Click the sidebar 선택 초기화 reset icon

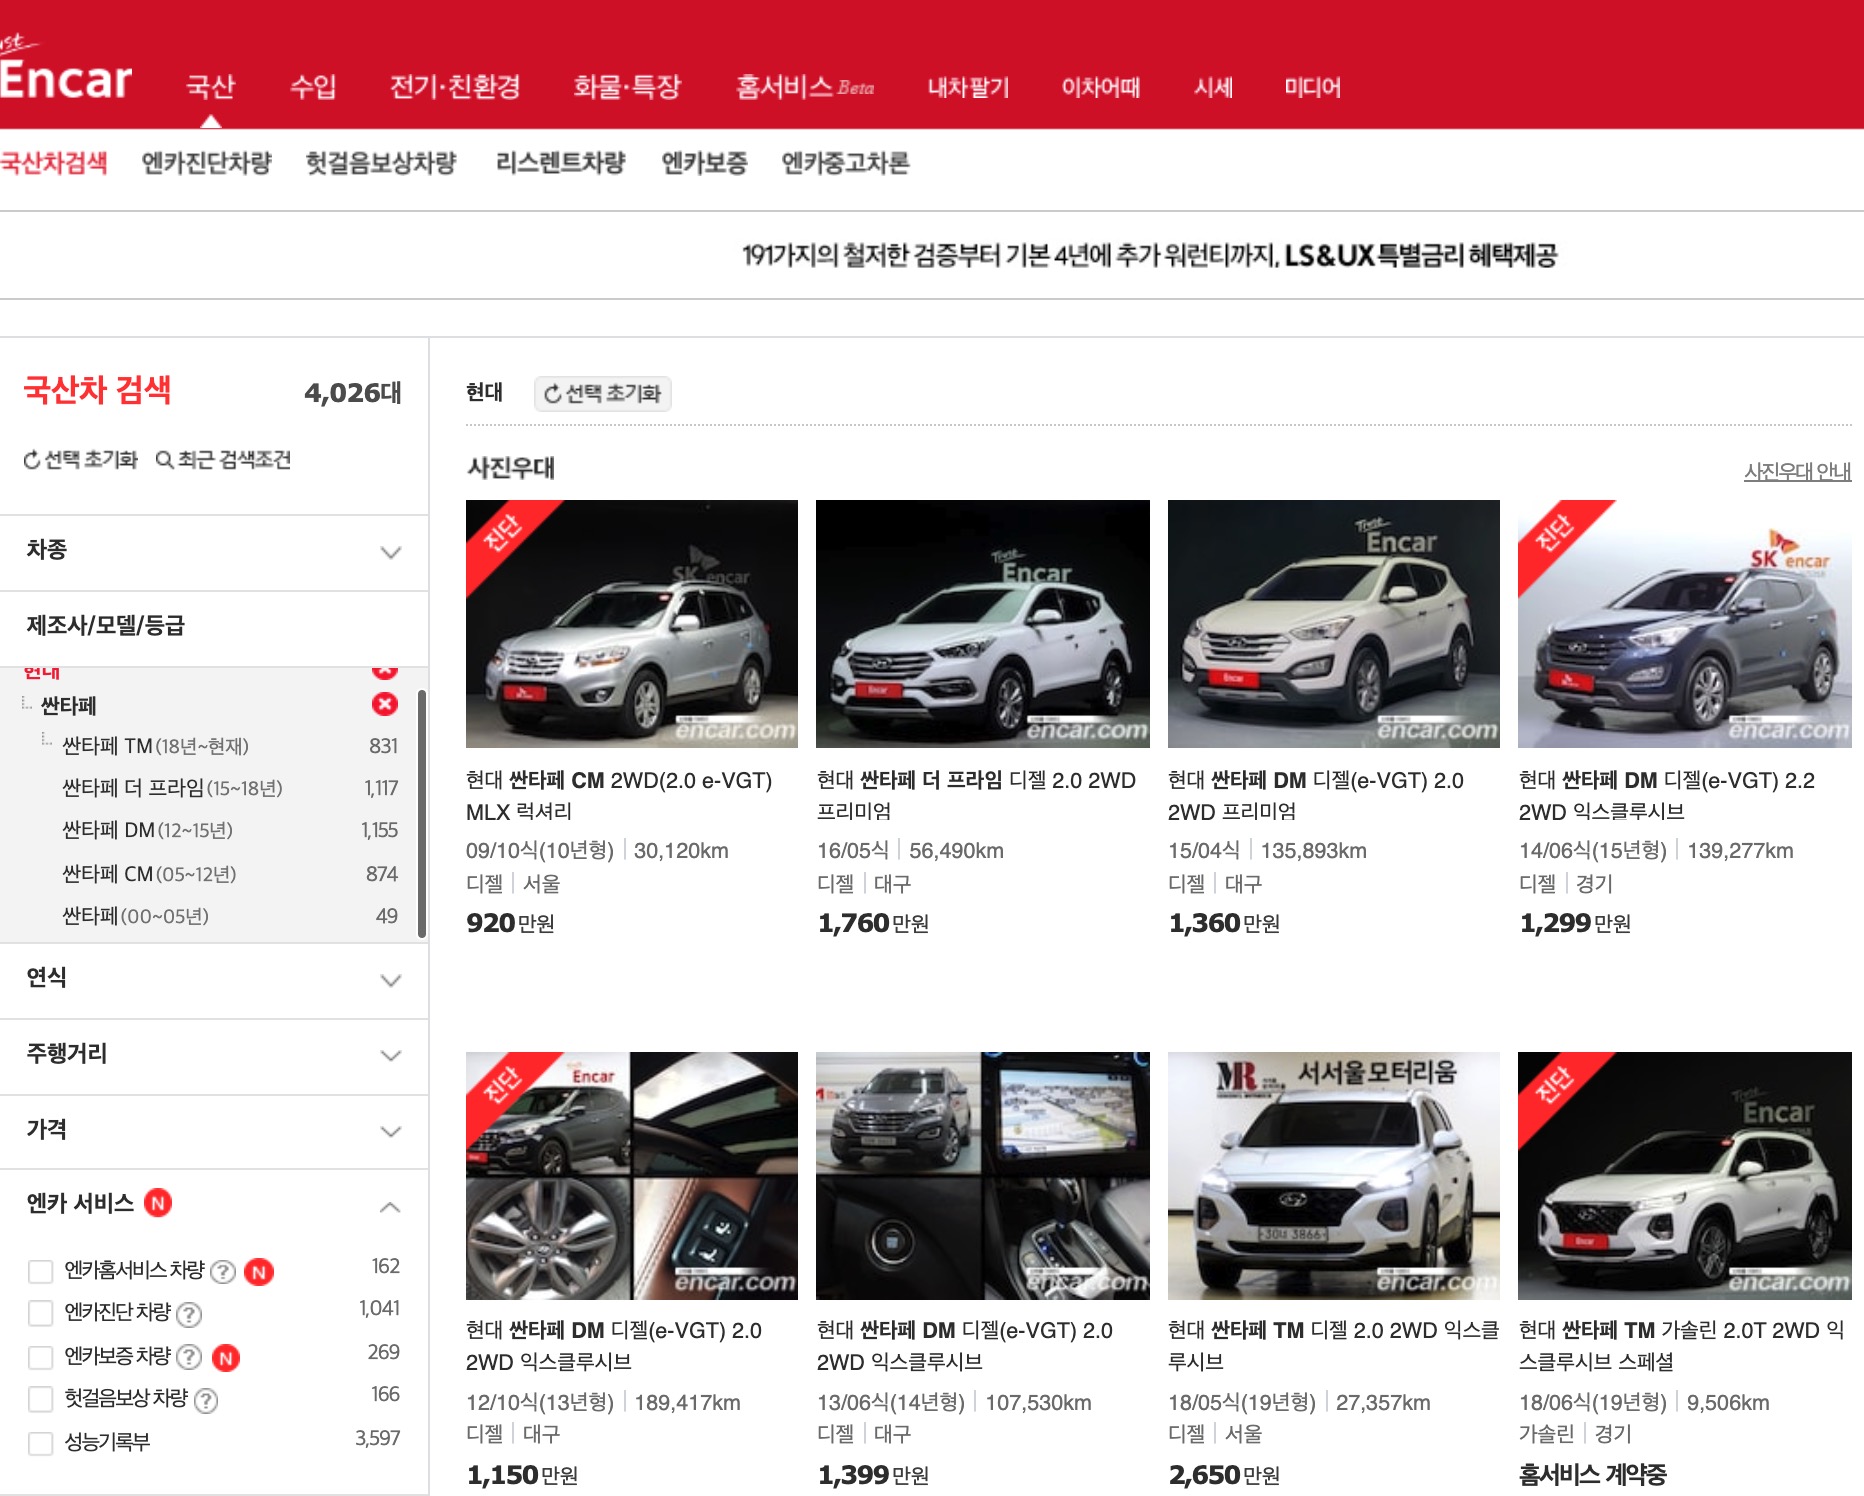click(32, 460)
